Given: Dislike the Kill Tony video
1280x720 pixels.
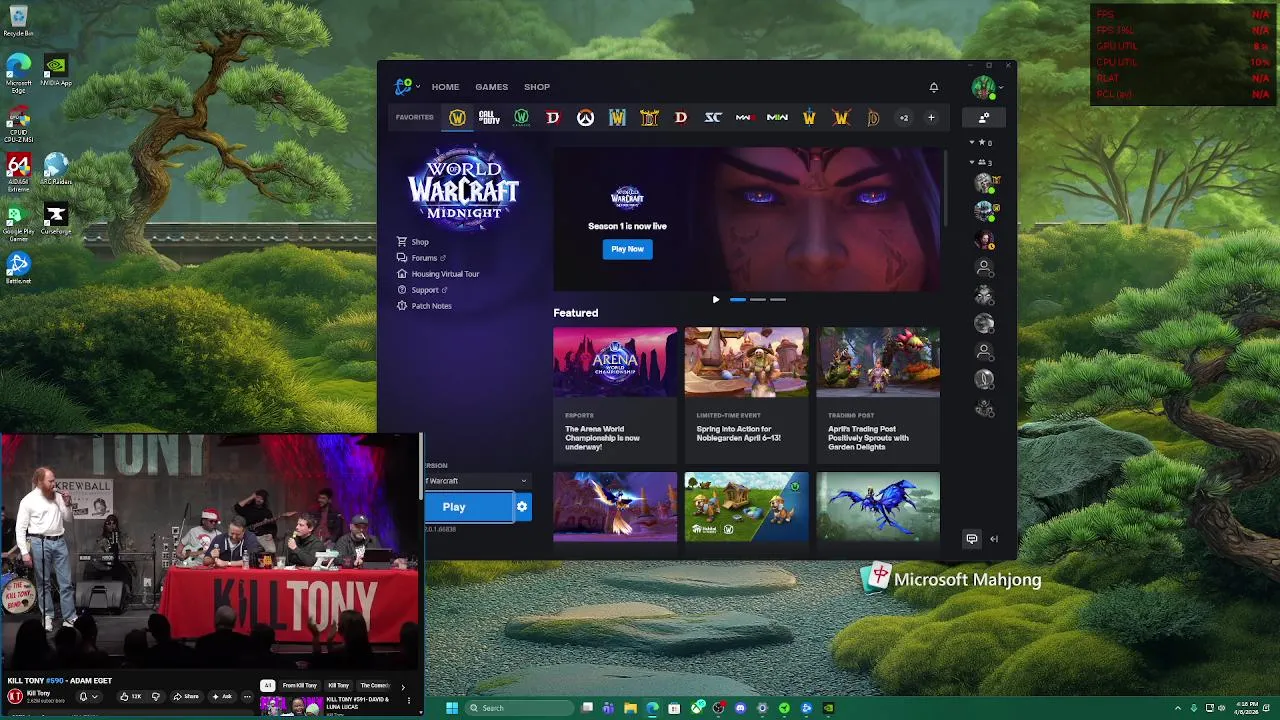Looking at the screenshot, I should click(155, 696).
